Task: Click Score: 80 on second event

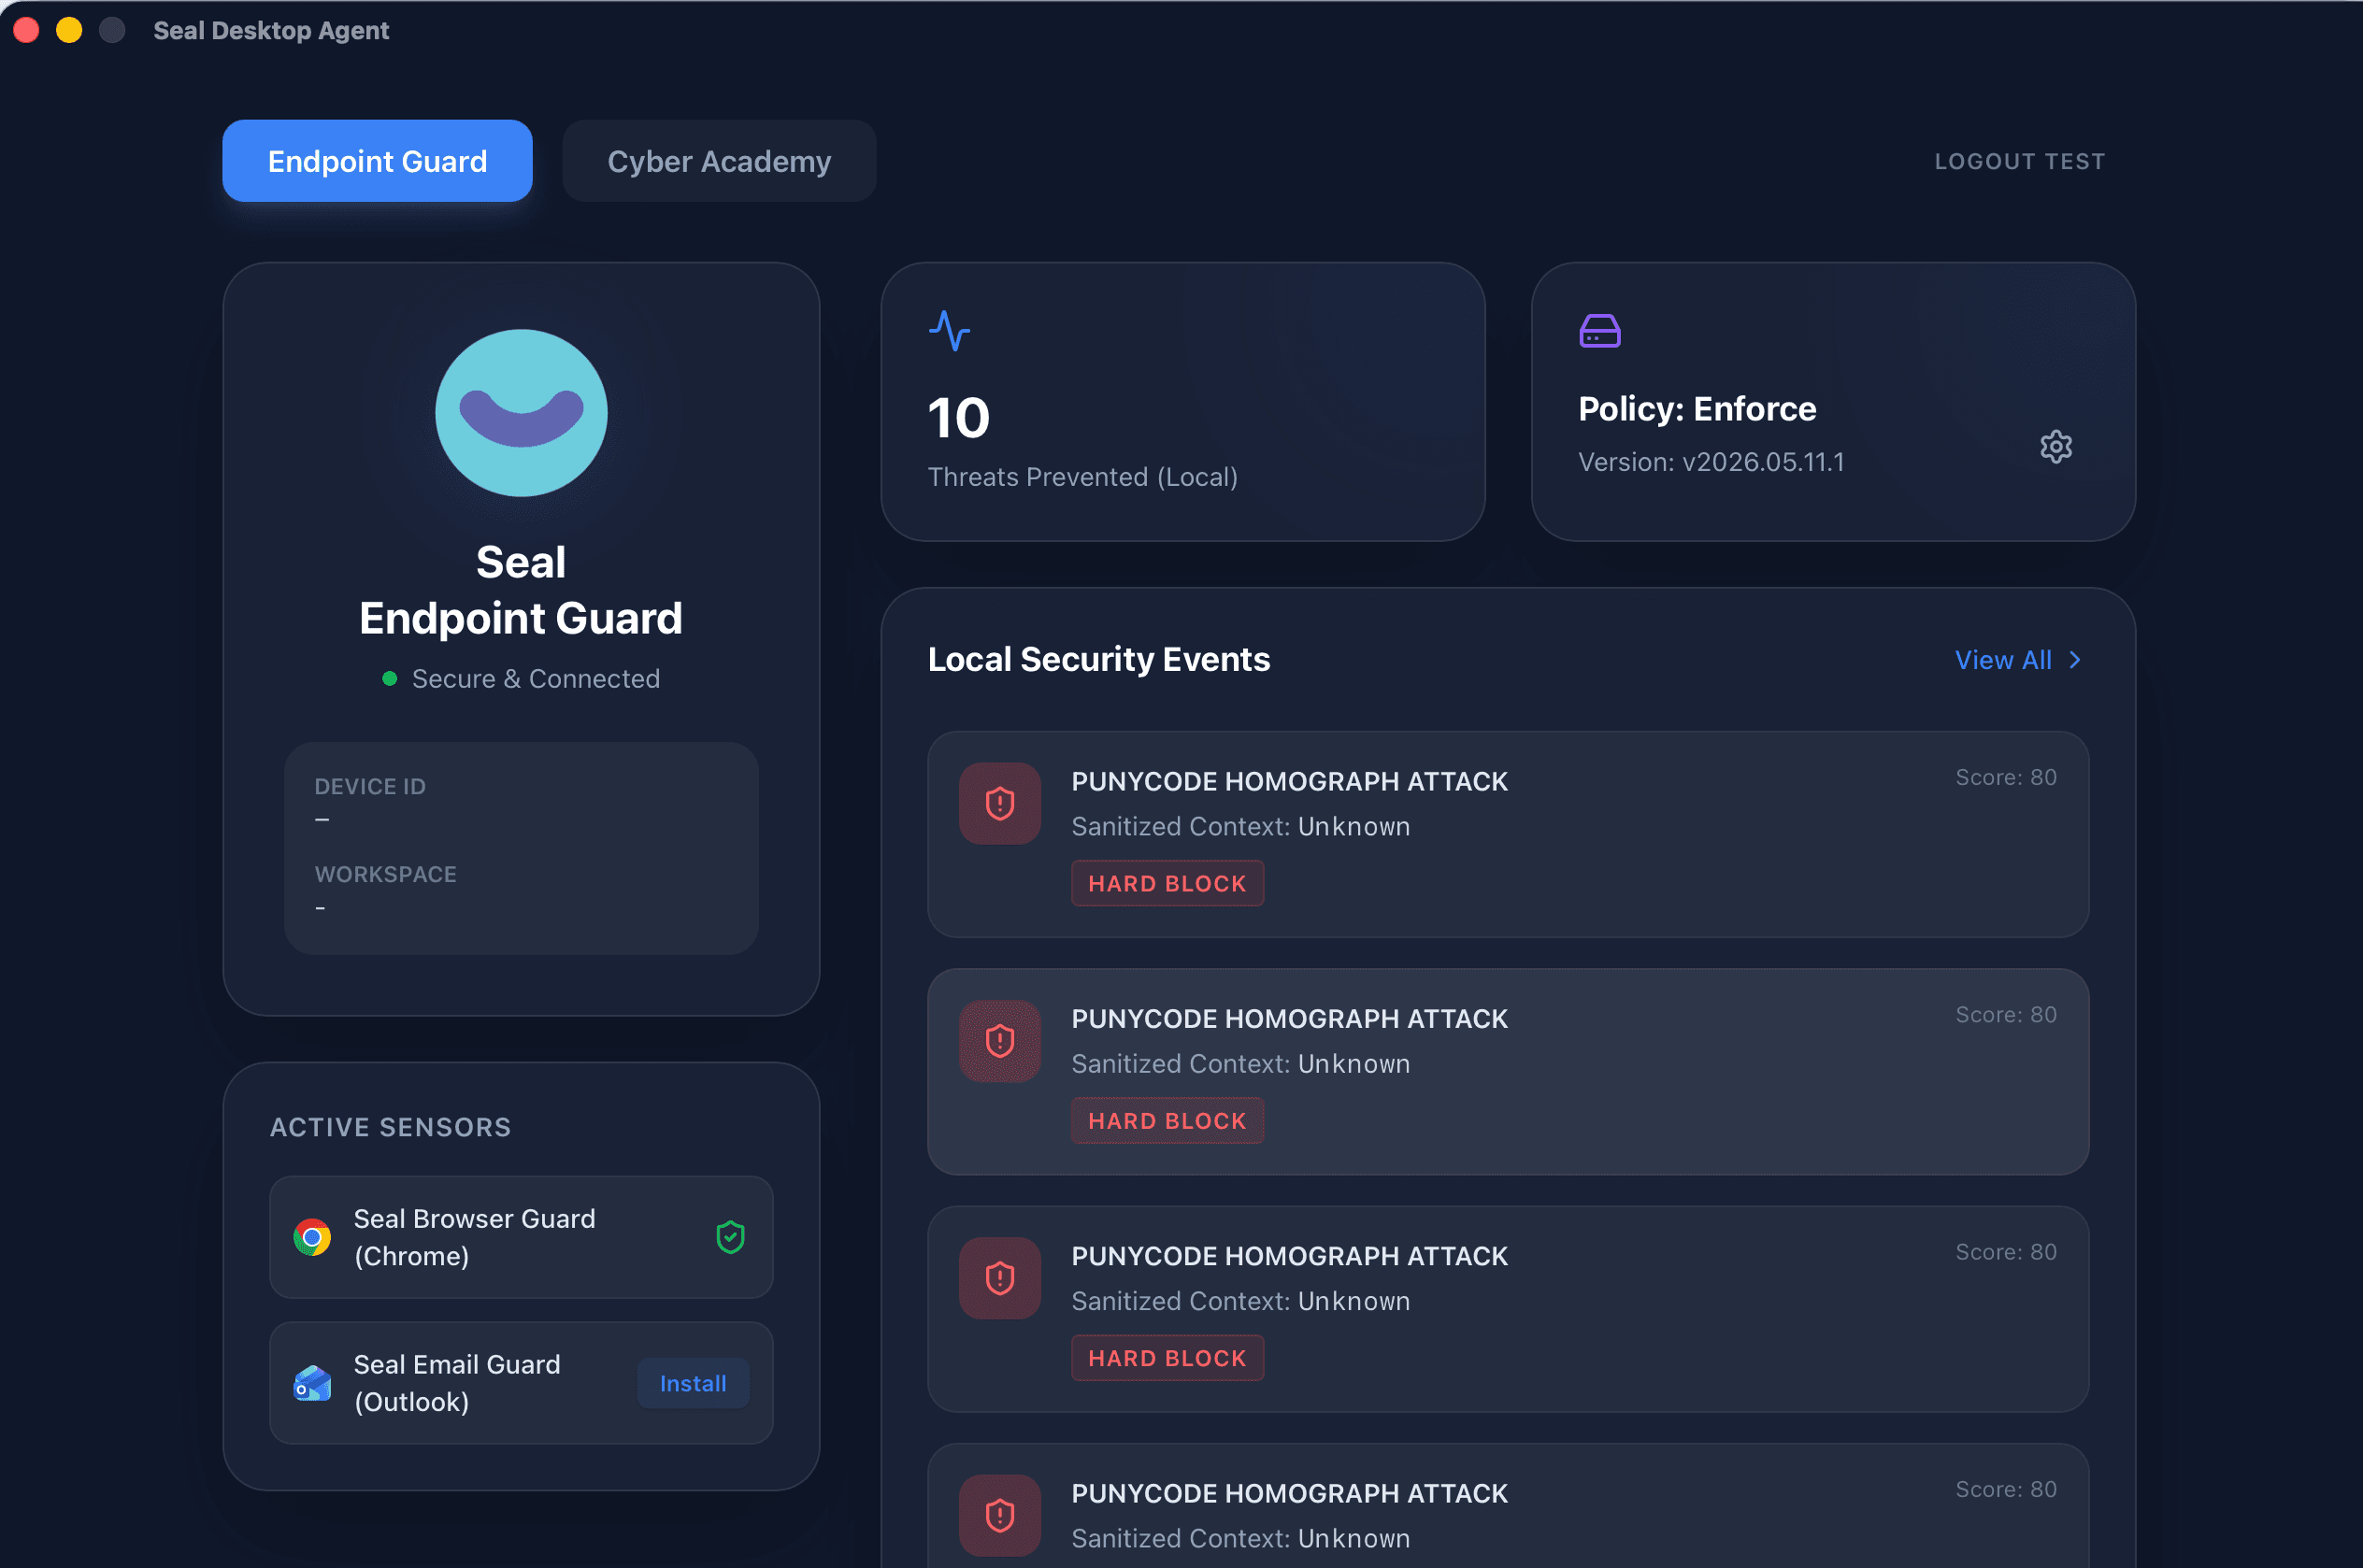Action: point(2006,1014)
